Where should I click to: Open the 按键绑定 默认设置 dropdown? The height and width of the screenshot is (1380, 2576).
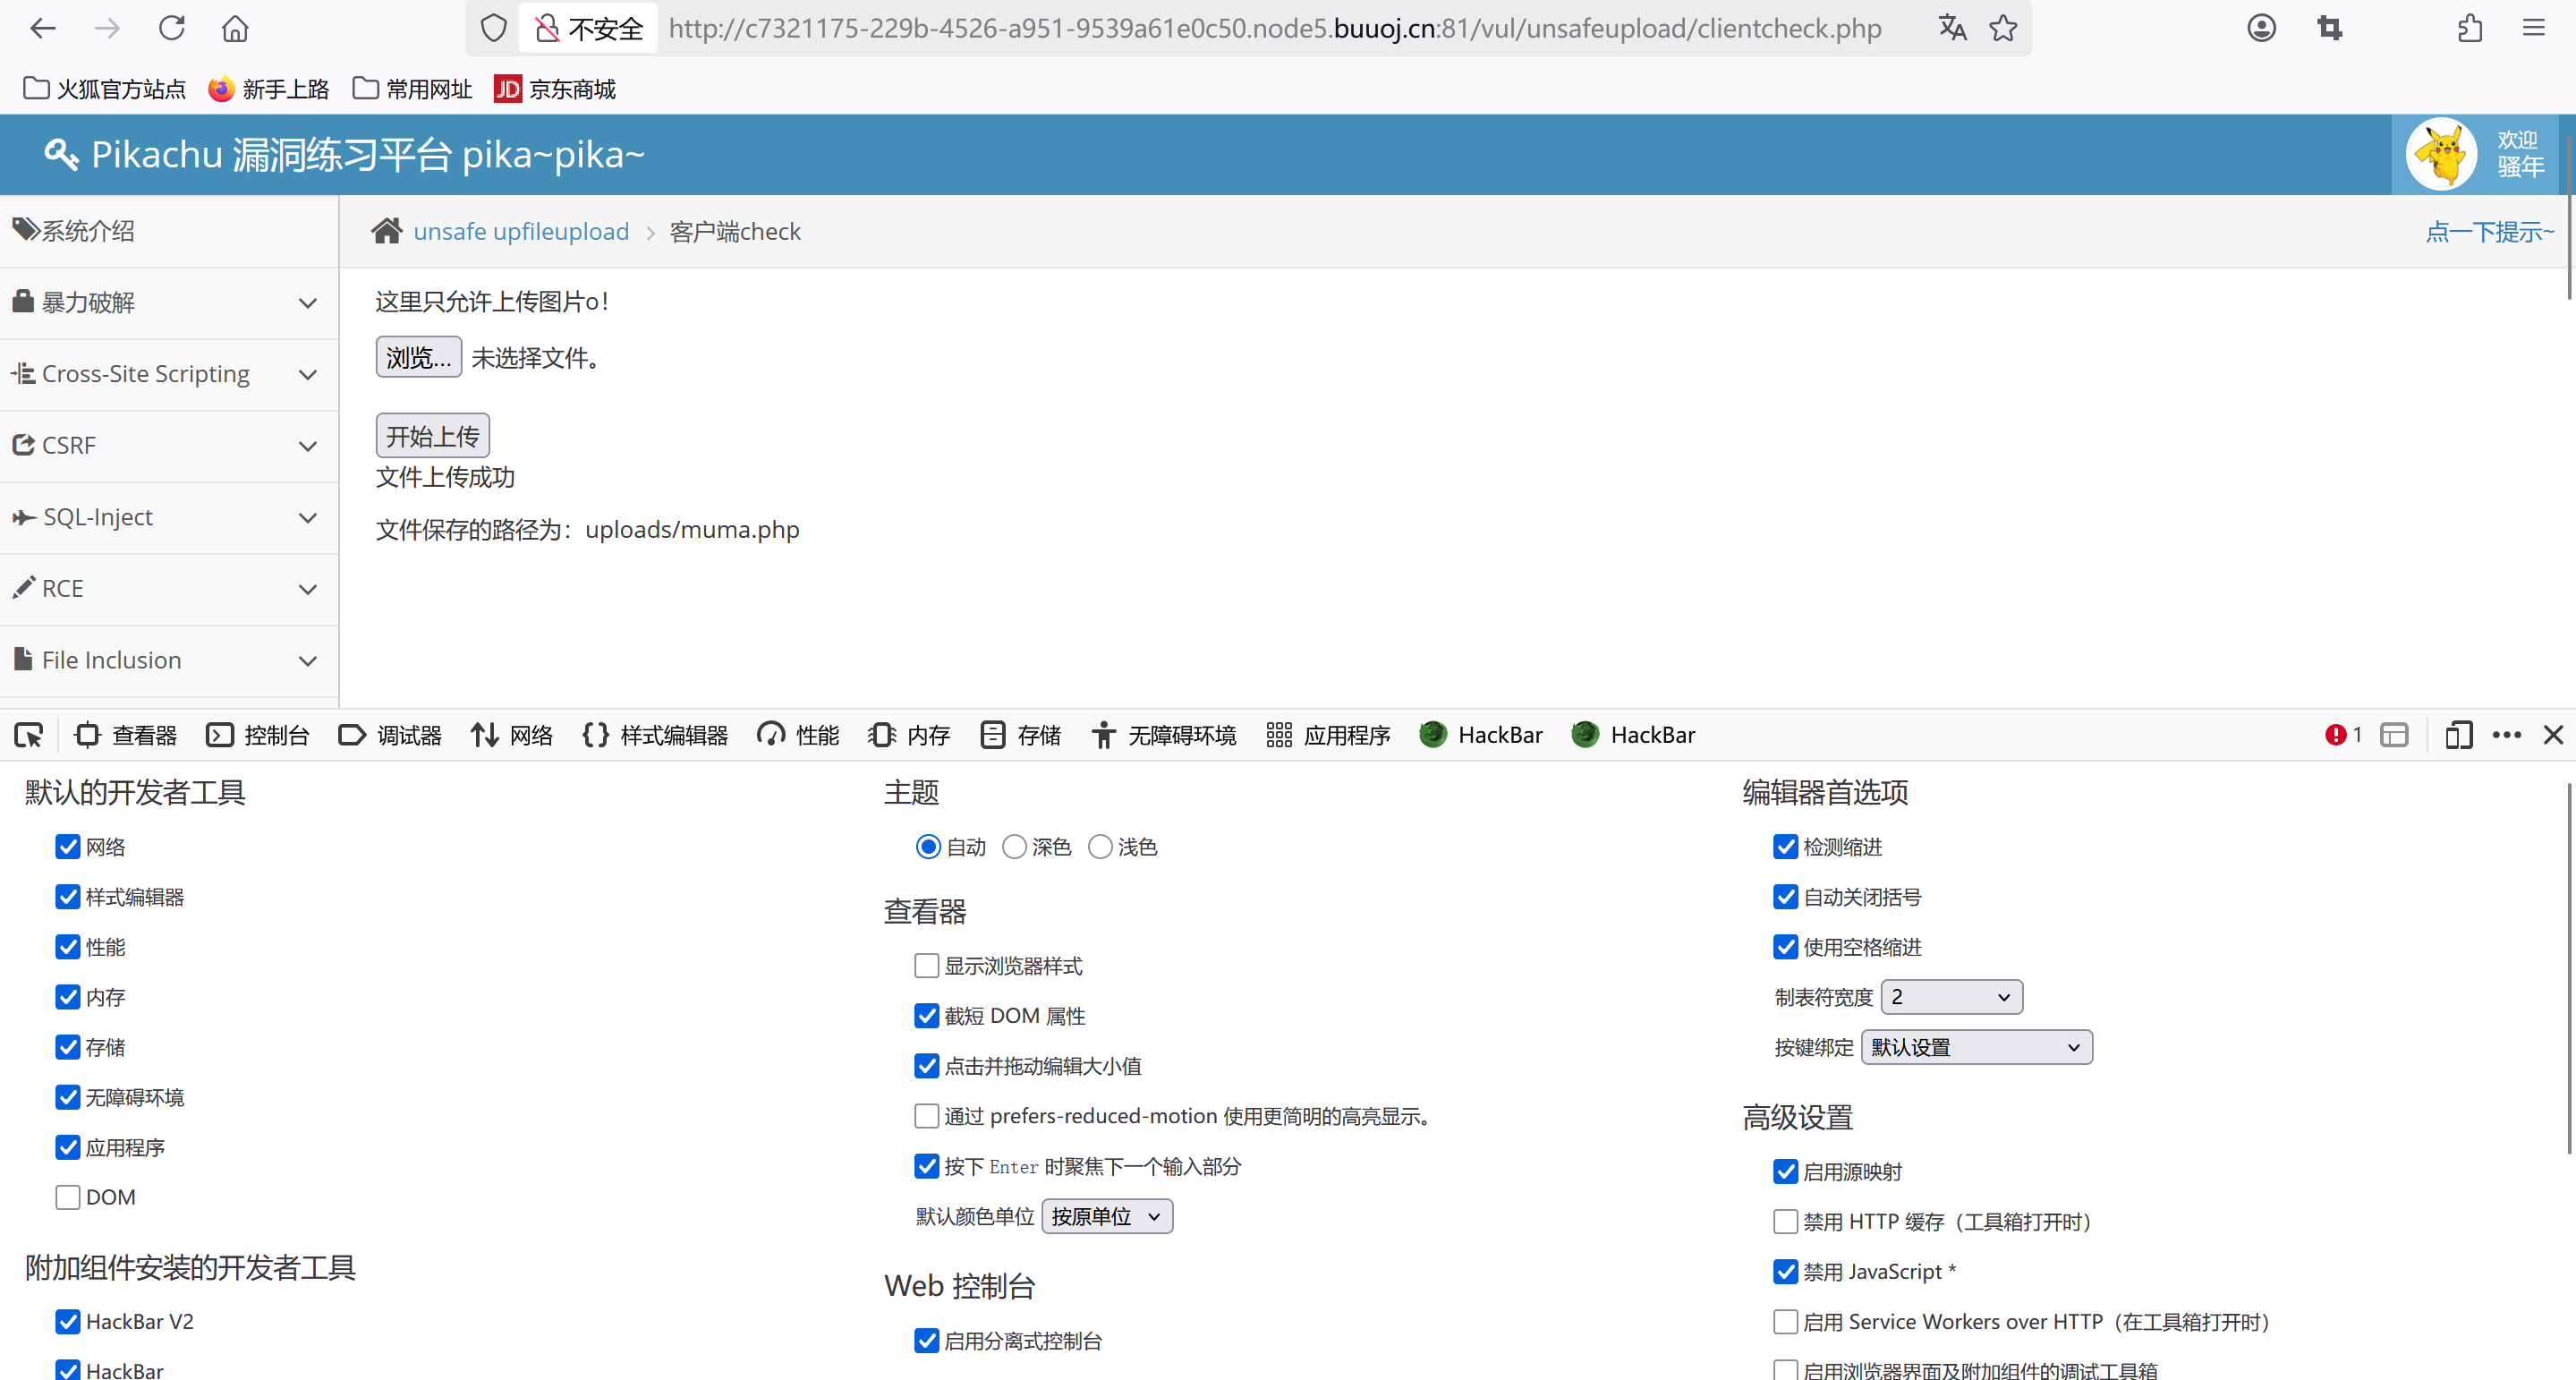click(1976, 1047)
